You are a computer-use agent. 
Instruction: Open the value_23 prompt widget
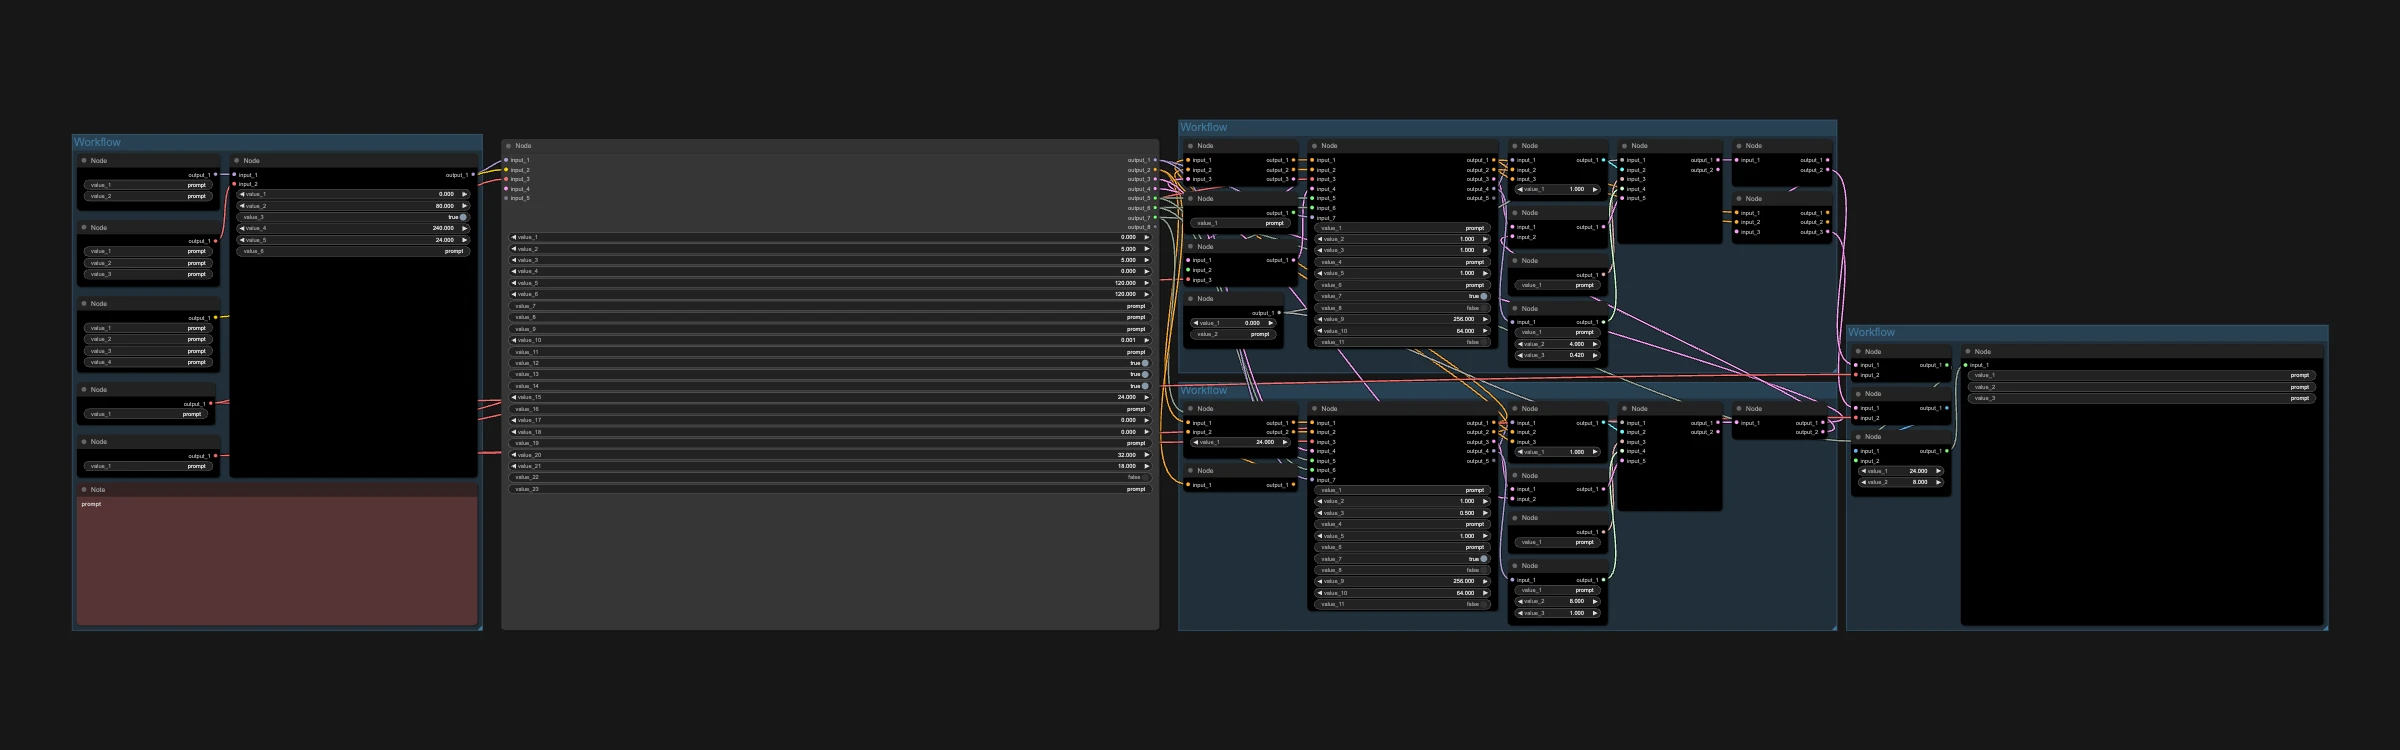point(830,489)
